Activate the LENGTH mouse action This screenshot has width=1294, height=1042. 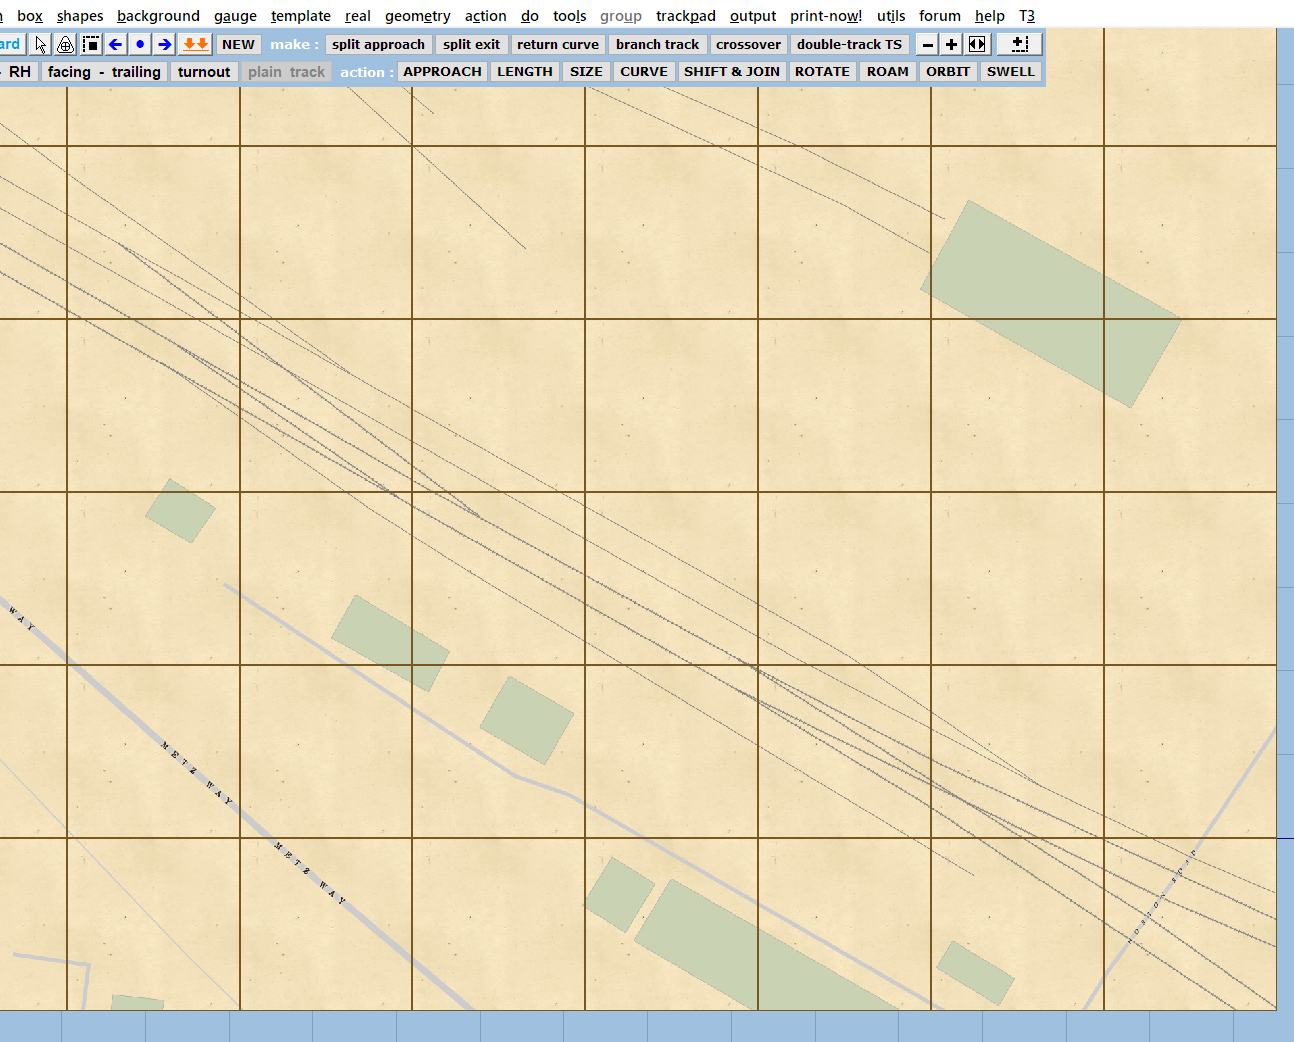tap(525, 72)
